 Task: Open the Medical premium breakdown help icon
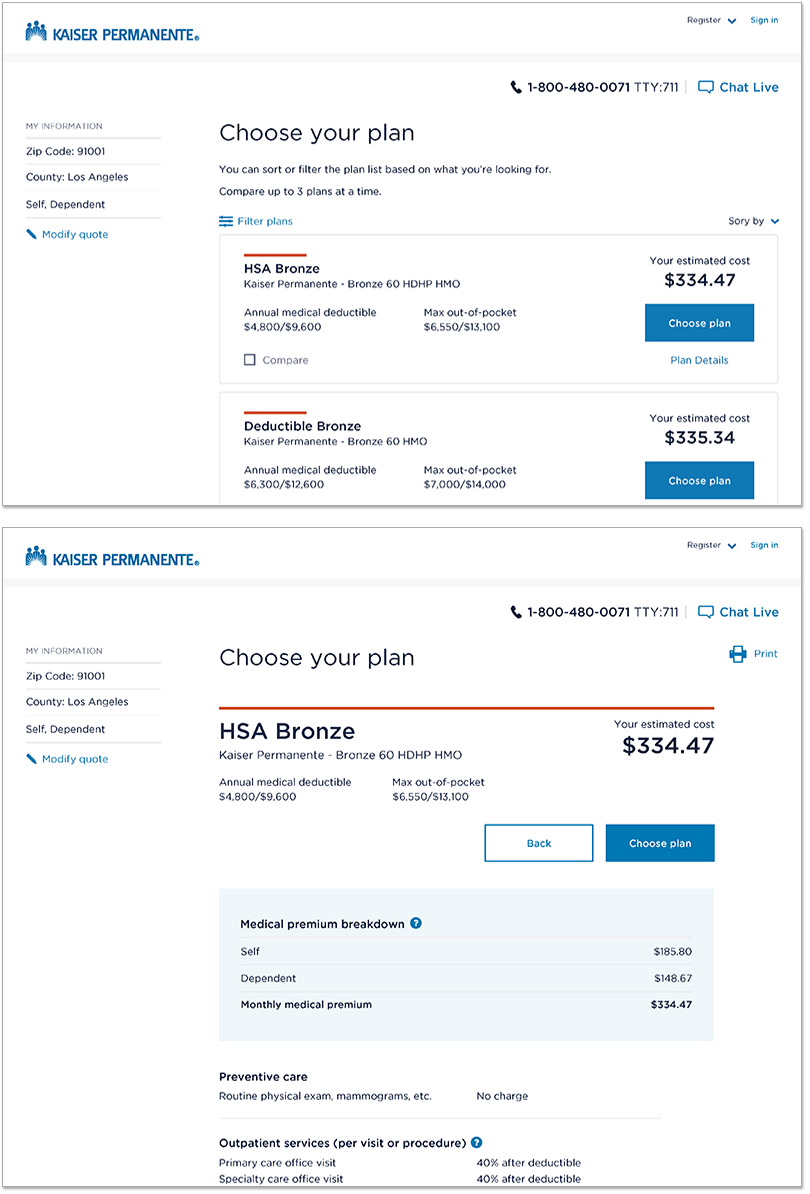416,924
